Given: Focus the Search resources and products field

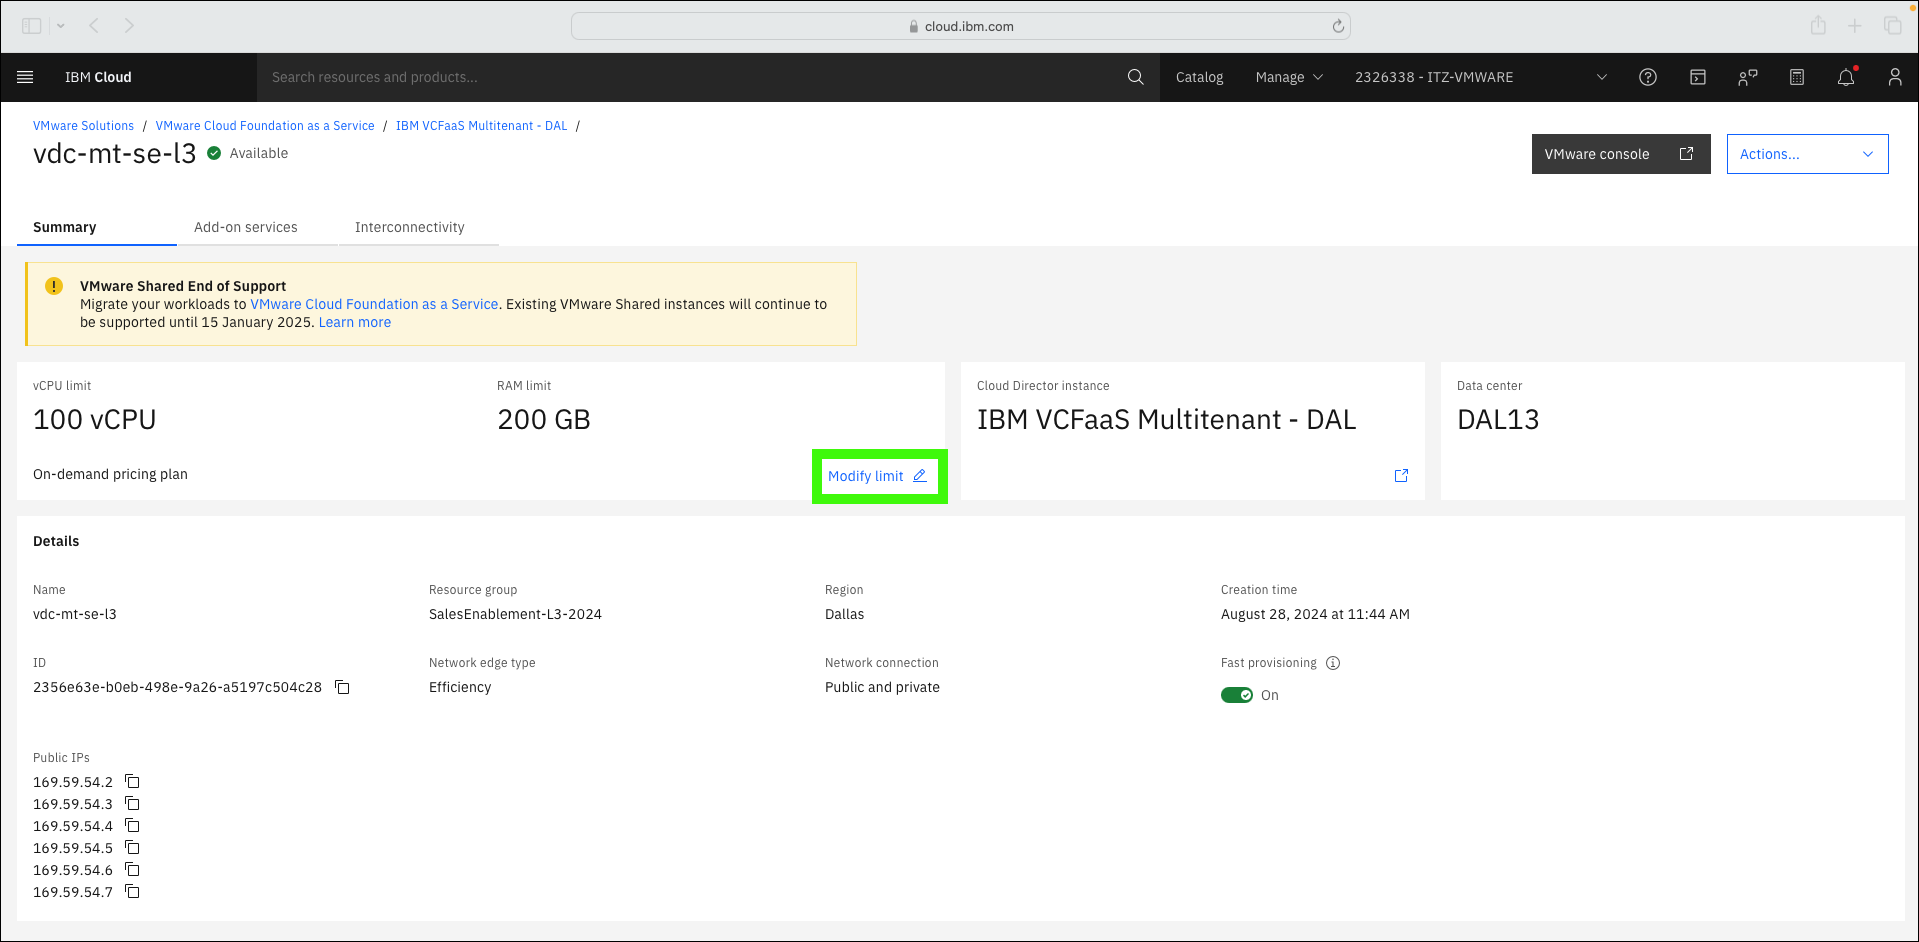Looking at the screenshot, I should click(x=690, y=77).
